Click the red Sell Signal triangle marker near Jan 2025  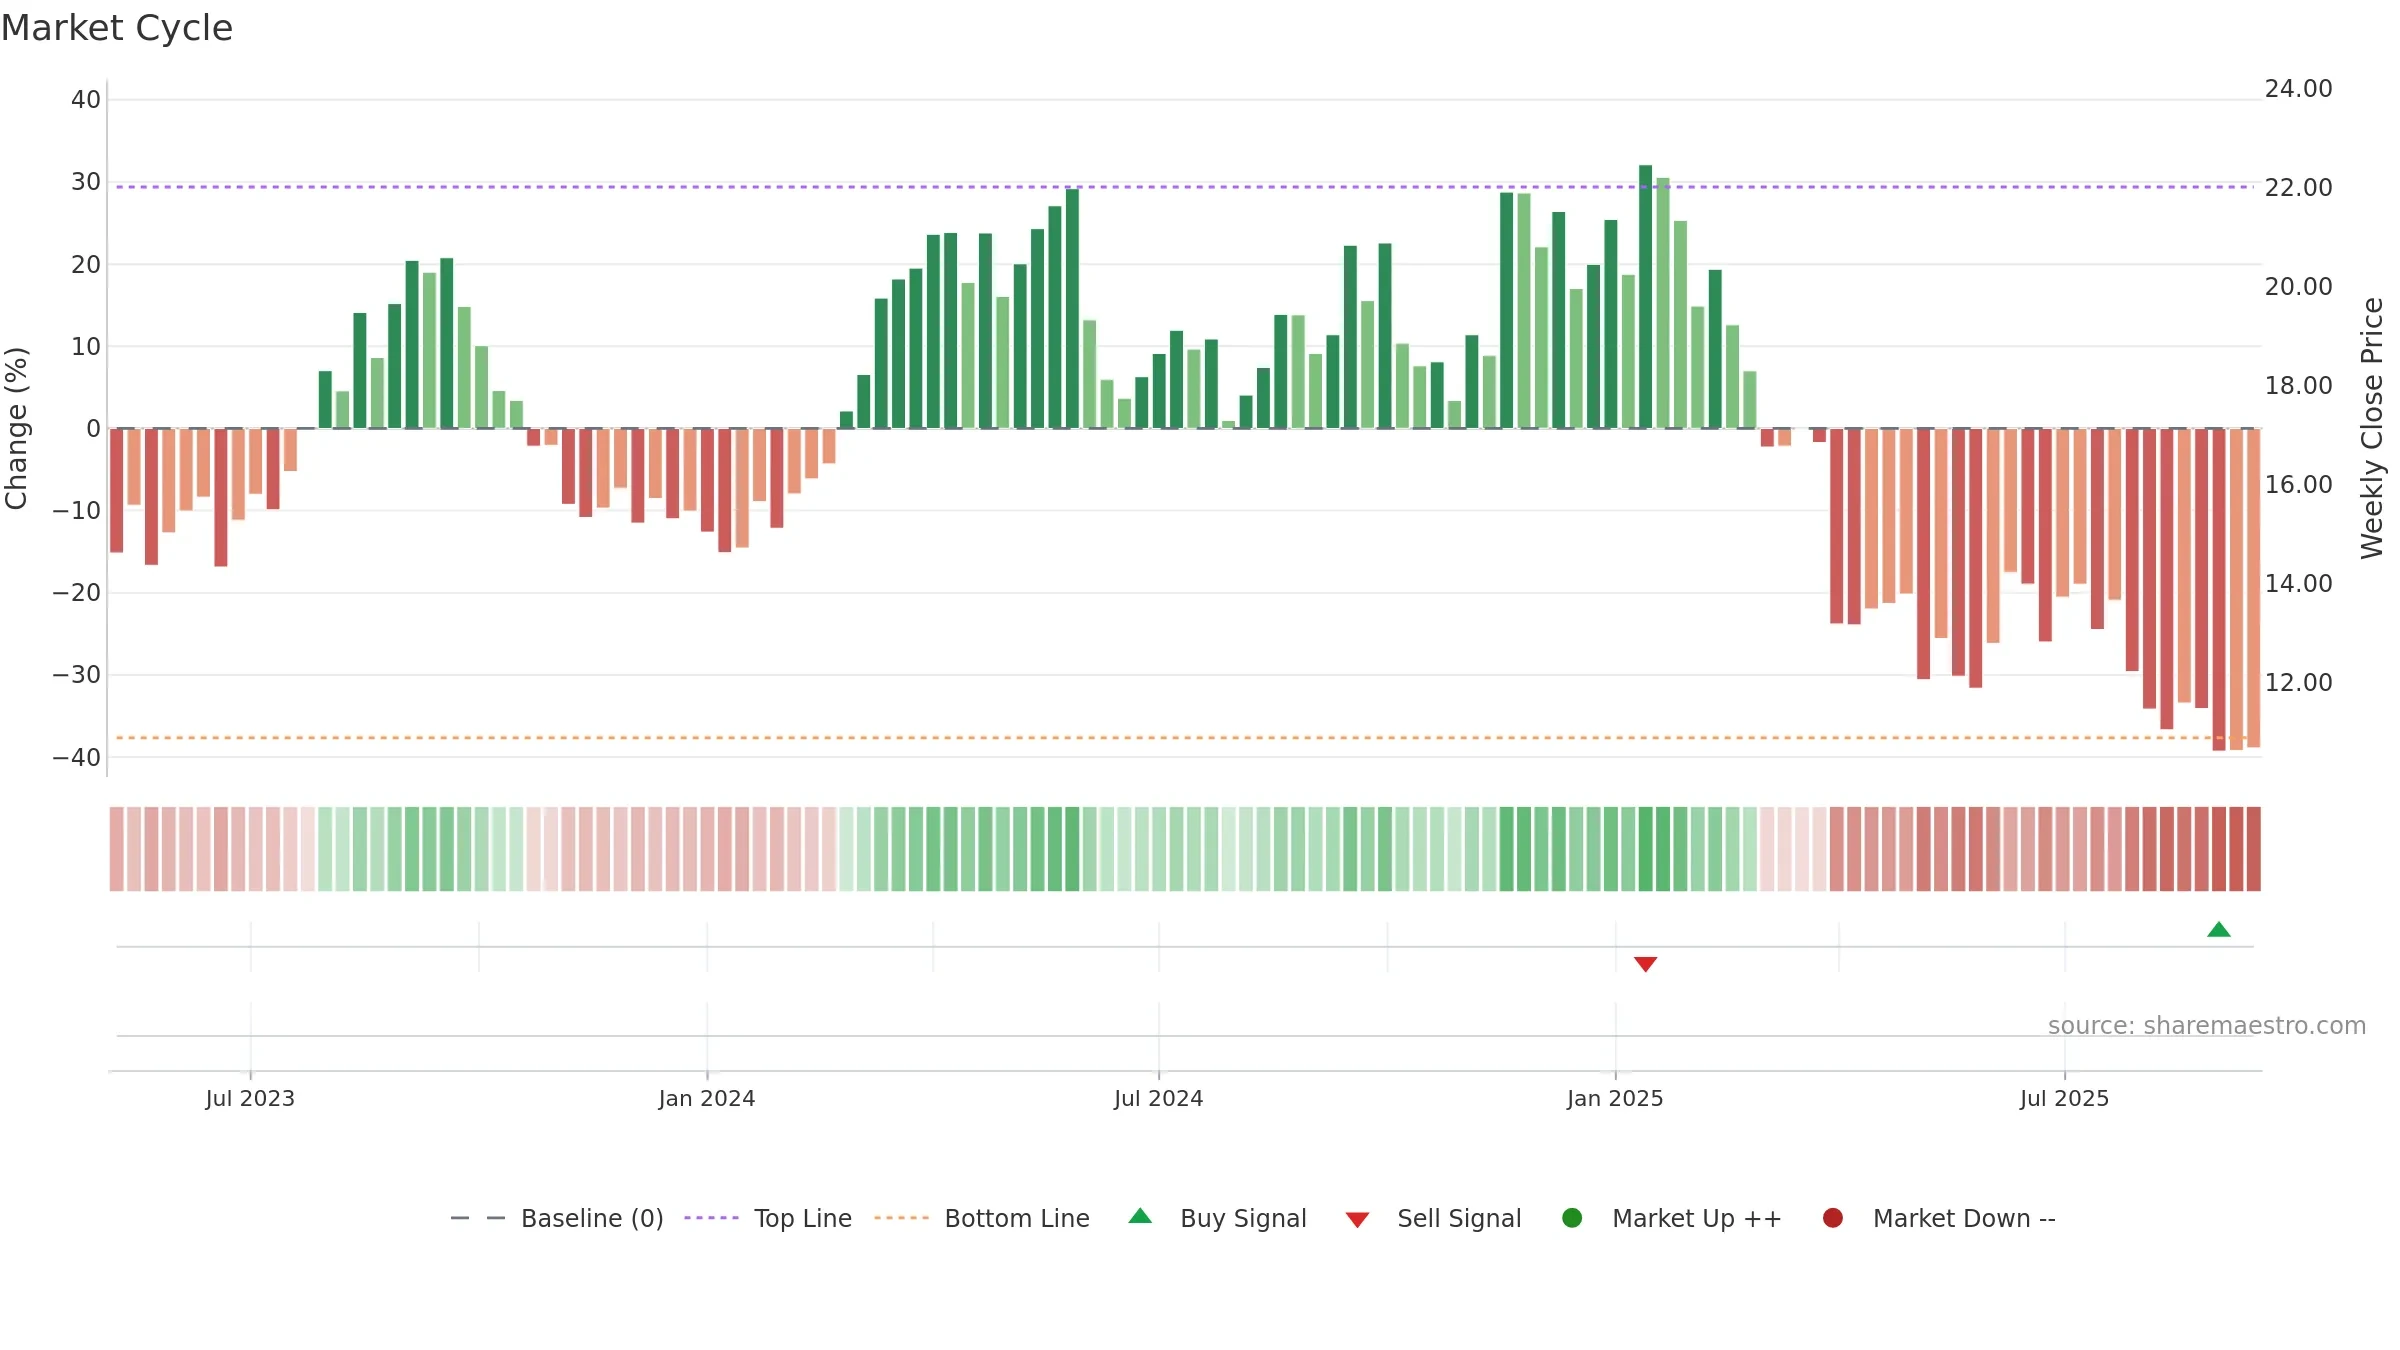pos(1645,964)
